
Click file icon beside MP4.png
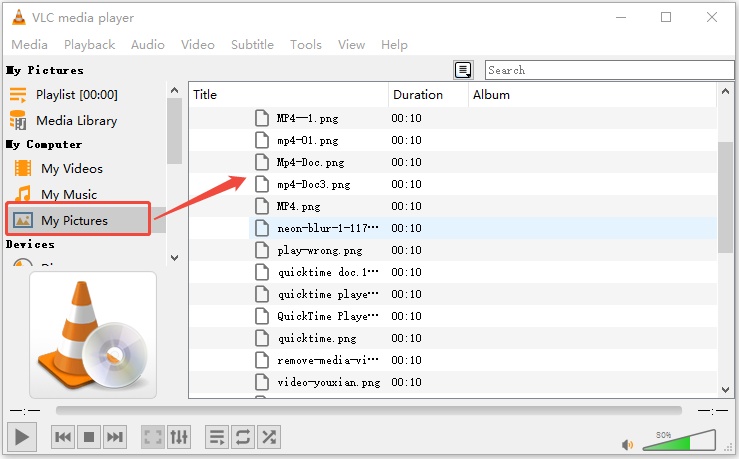[x=262, y=206]
